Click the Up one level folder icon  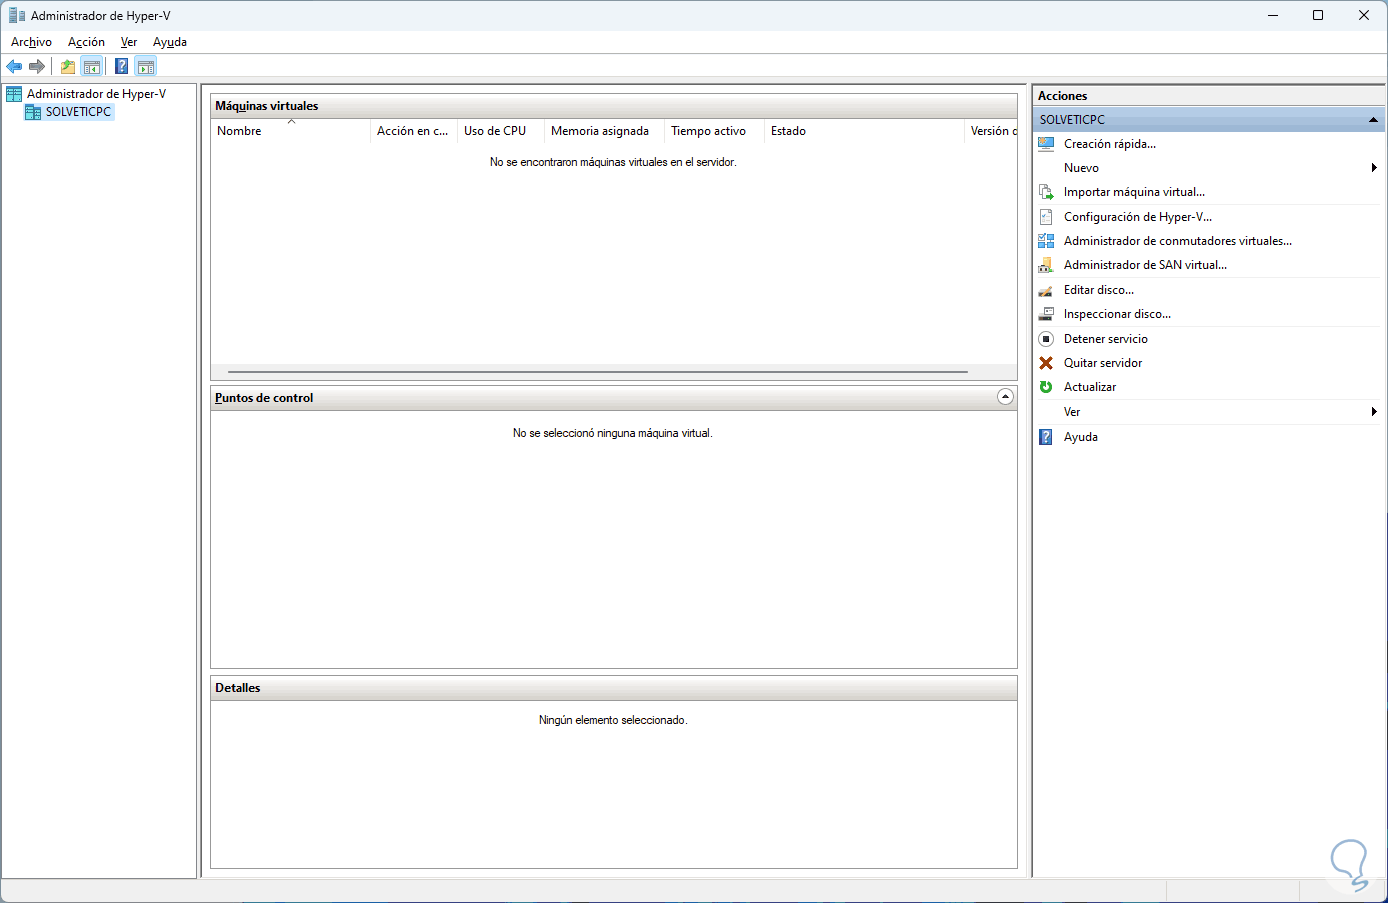pos(68,67)
